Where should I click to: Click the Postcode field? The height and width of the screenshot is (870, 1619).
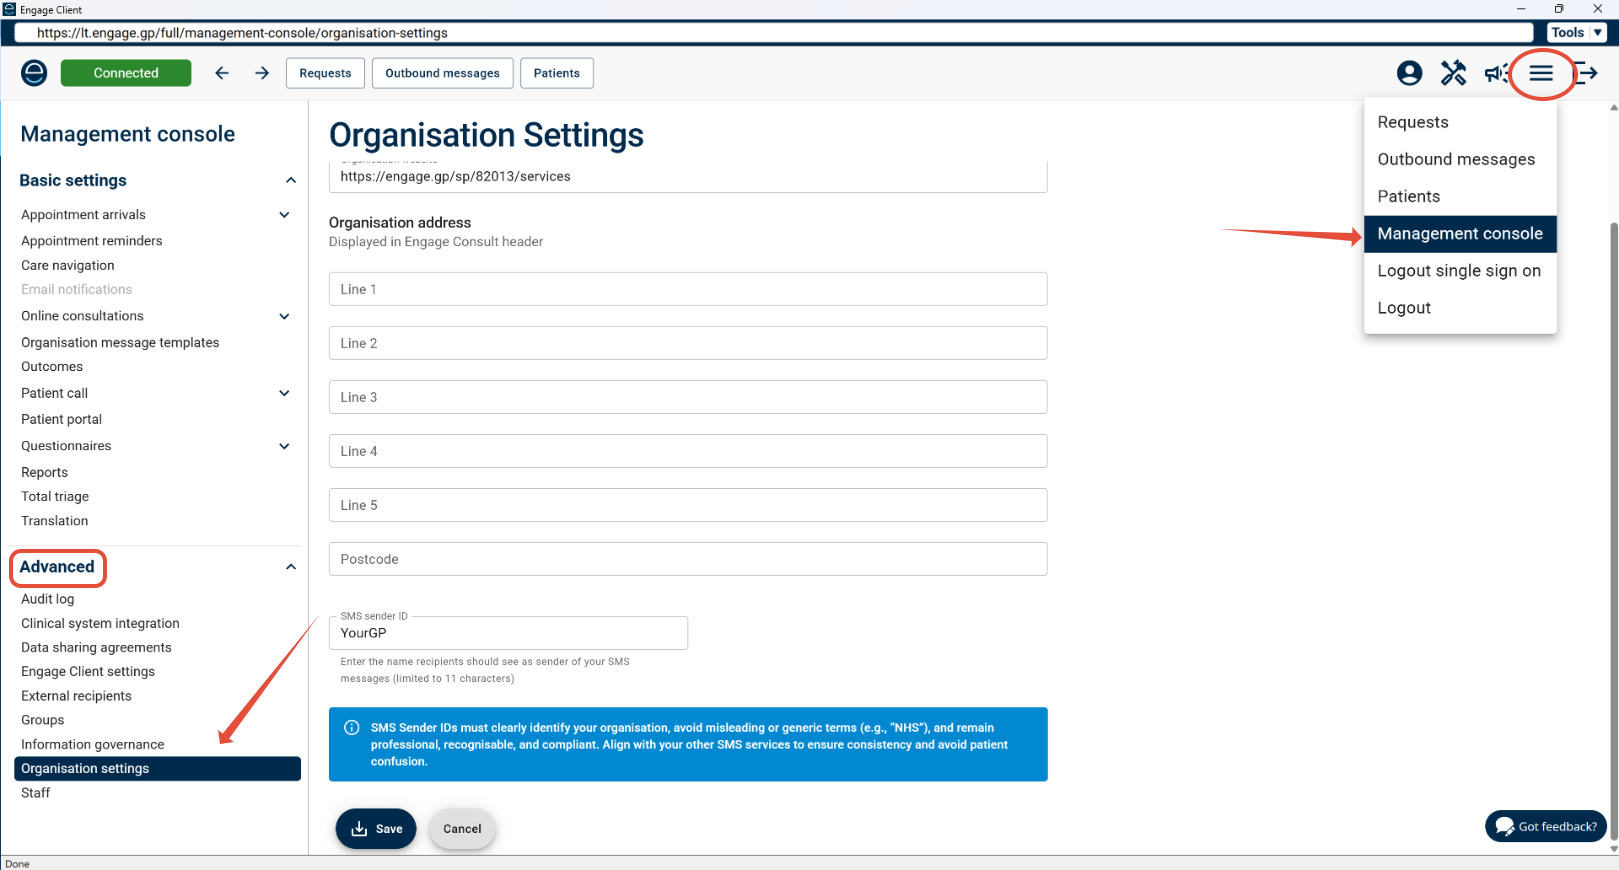(x=688, y=559)
